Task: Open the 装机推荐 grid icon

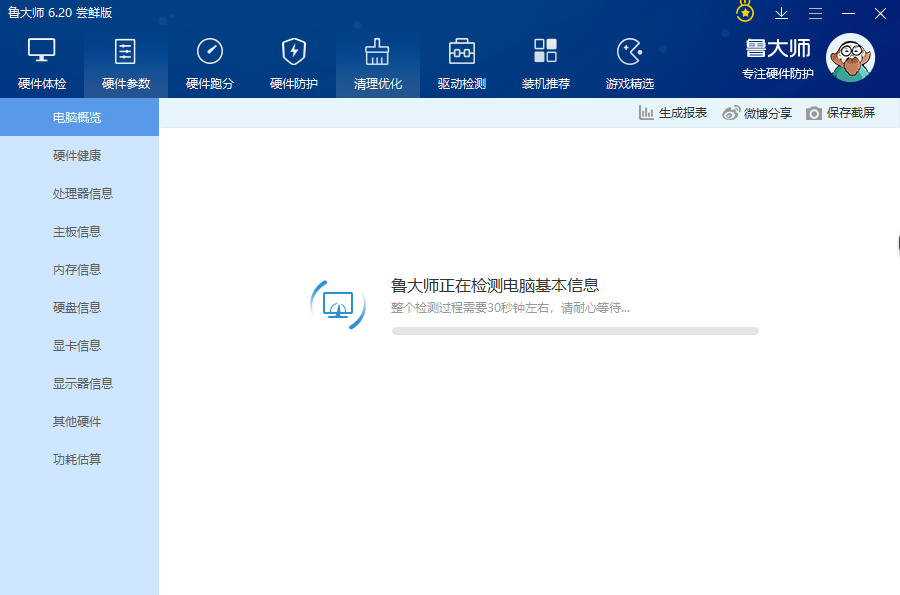Action: click(545, 50)
